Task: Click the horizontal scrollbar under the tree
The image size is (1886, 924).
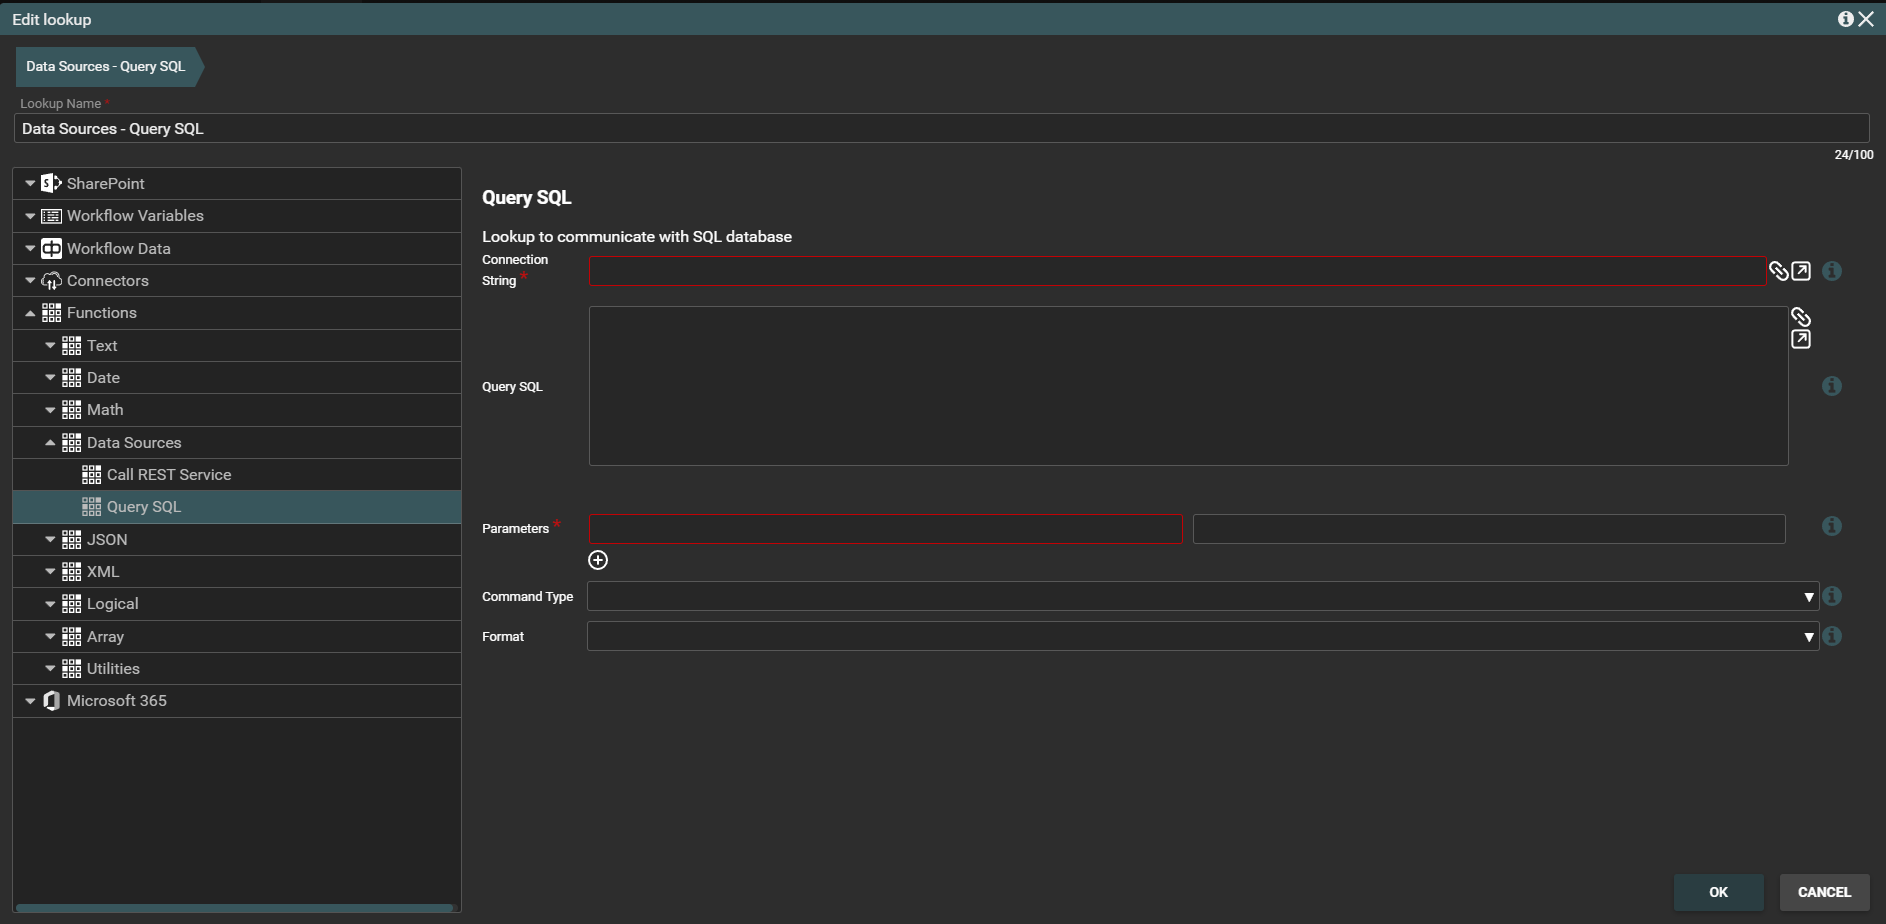Action: 235,908
